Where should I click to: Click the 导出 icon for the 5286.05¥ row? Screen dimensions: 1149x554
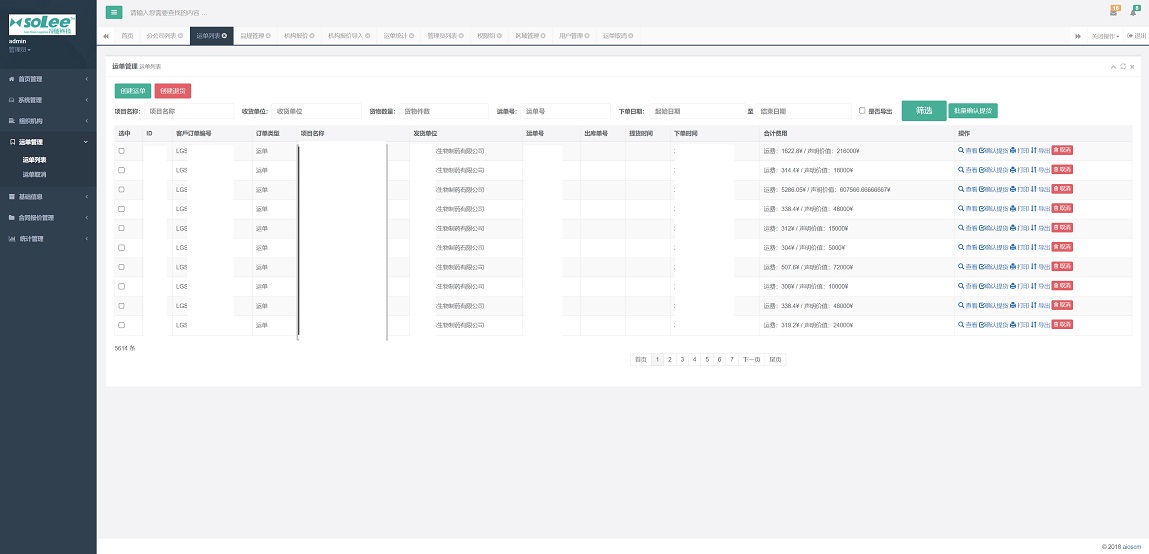(x=1034, y=189)
